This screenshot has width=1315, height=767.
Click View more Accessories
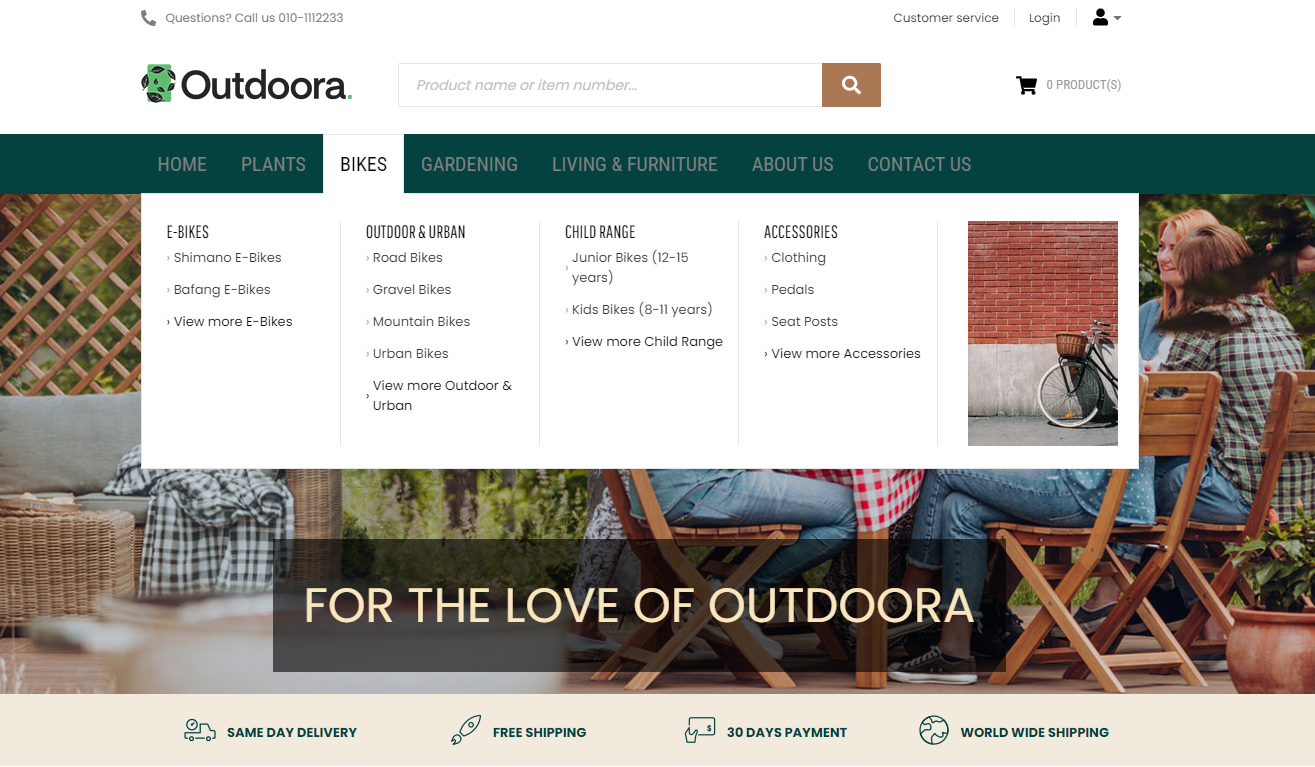tap(846, 353)
